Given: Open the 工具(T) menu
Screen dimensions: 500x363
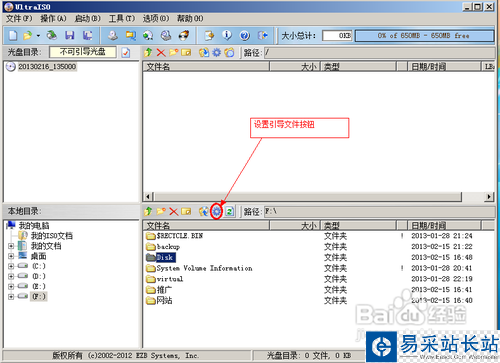Looking at the screenshot, I should pos(122,18).
